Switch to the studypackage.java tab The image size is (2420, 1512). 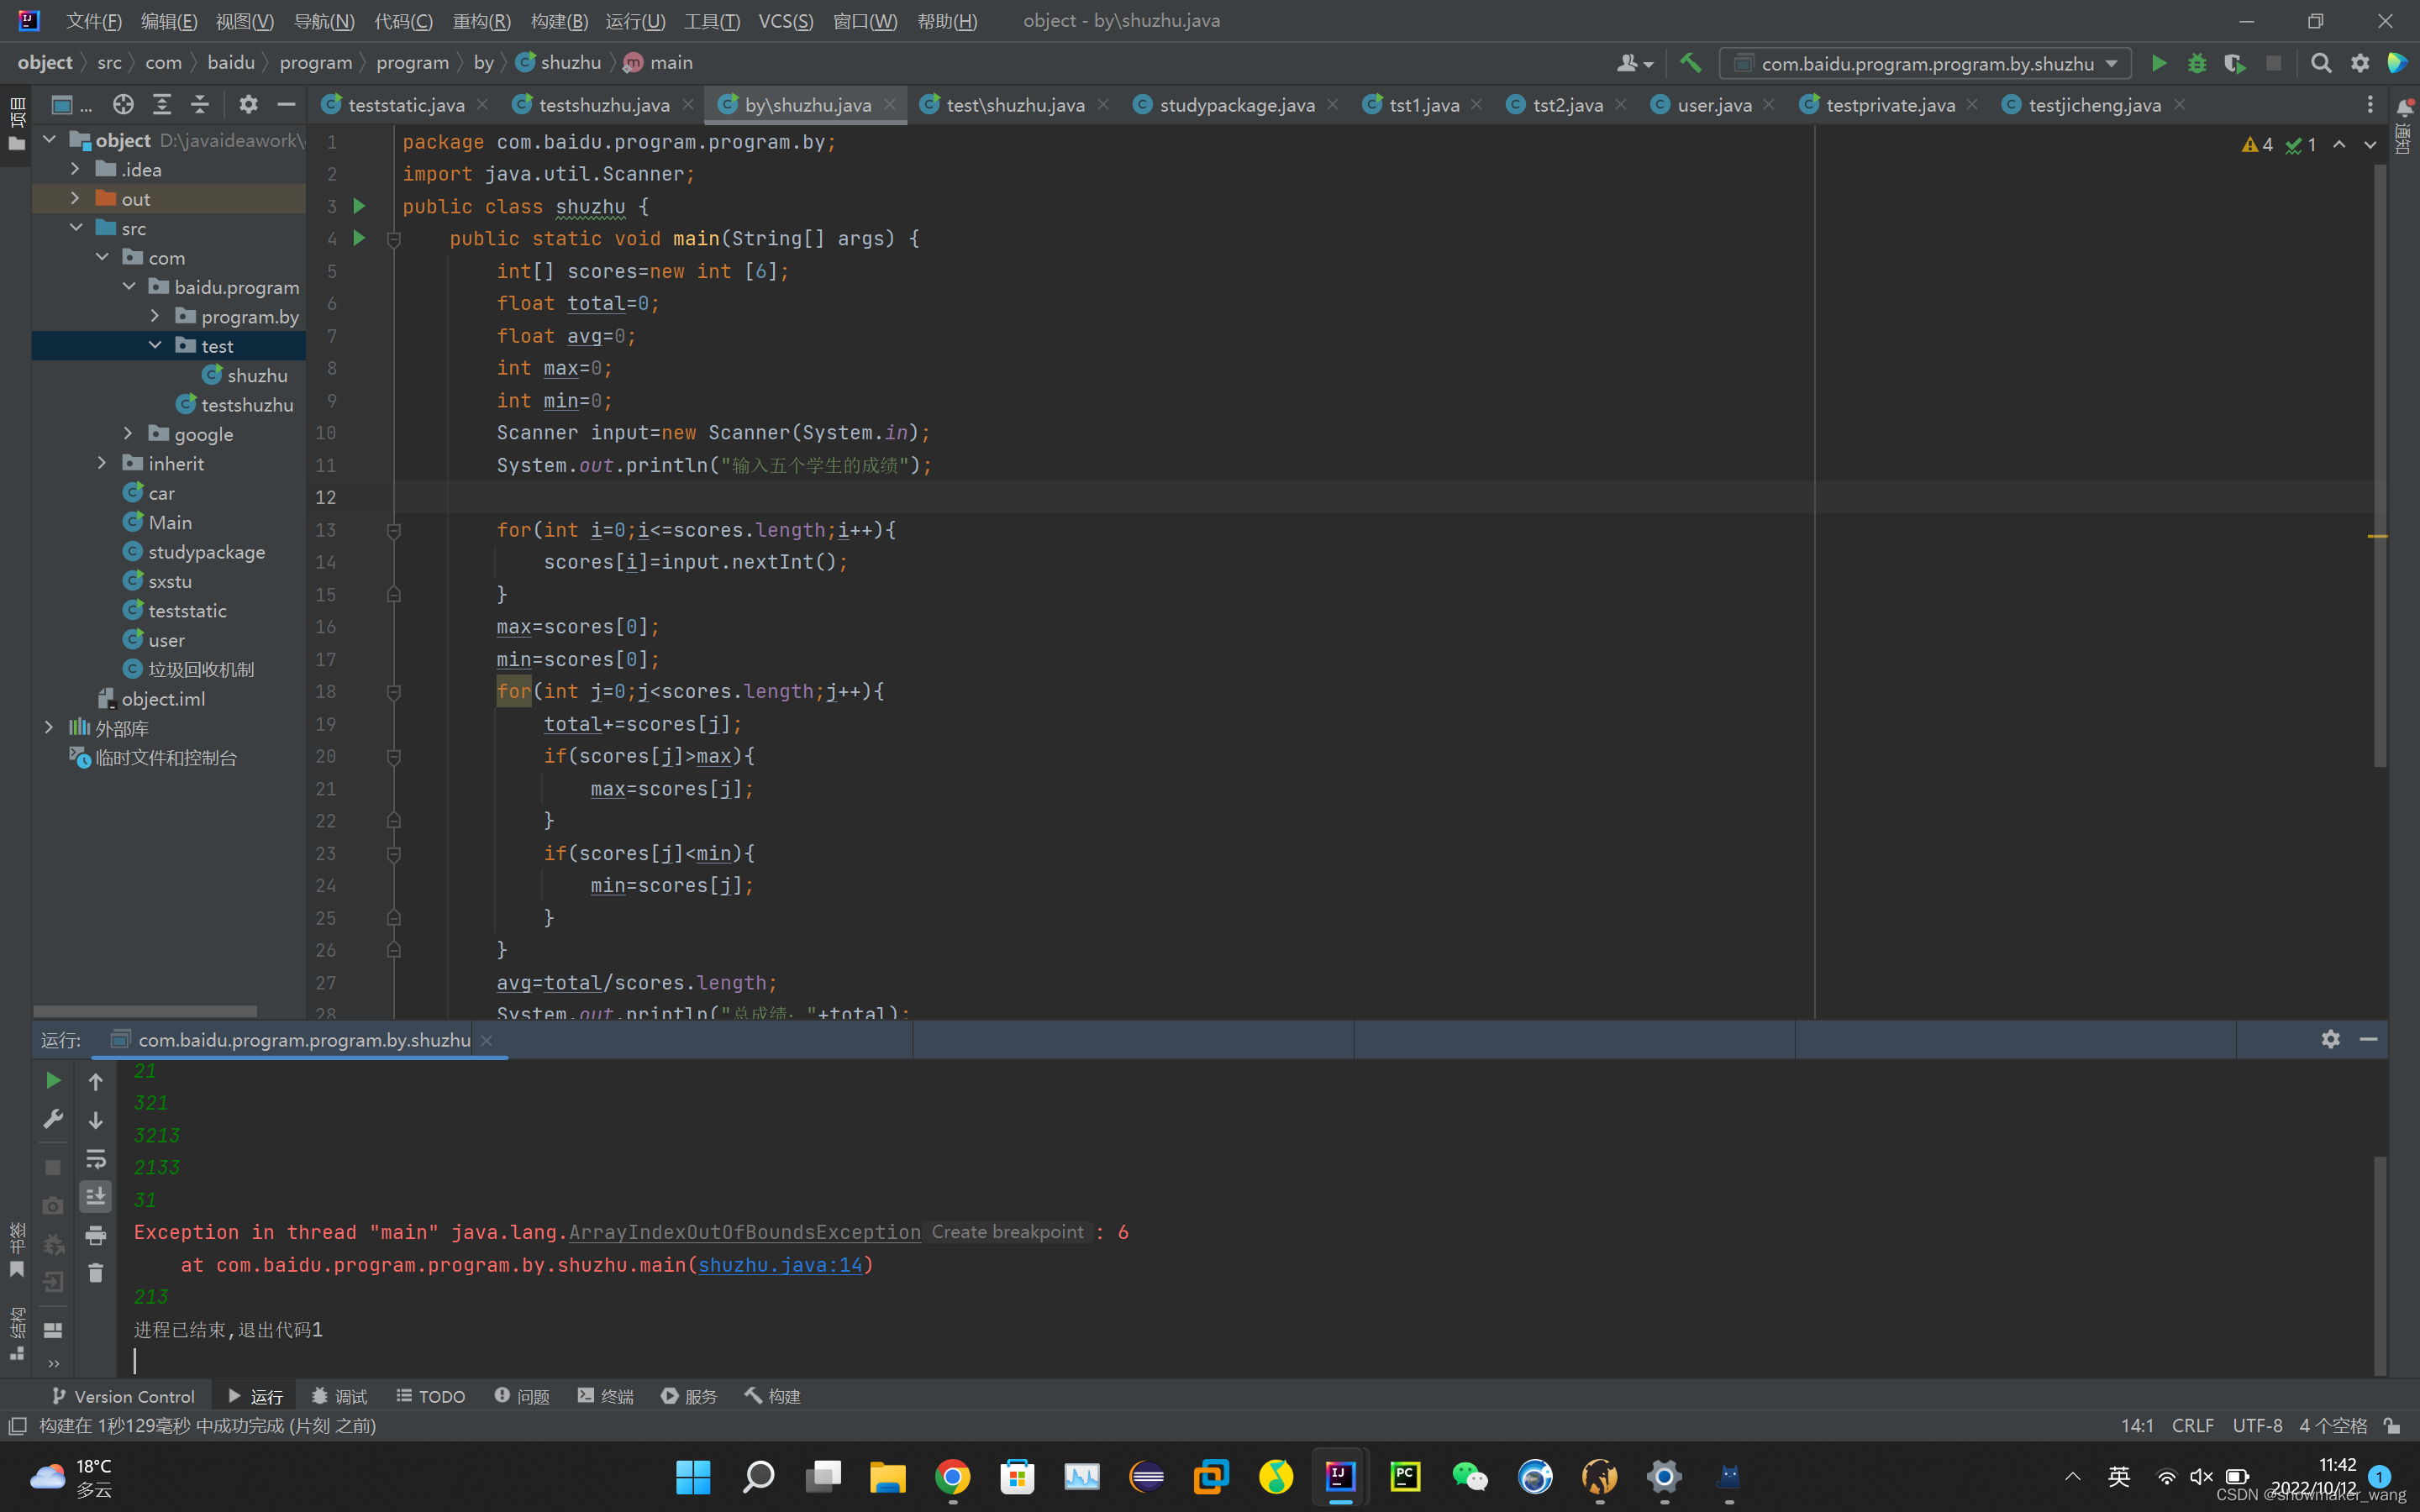click(x=1236, y=105)
